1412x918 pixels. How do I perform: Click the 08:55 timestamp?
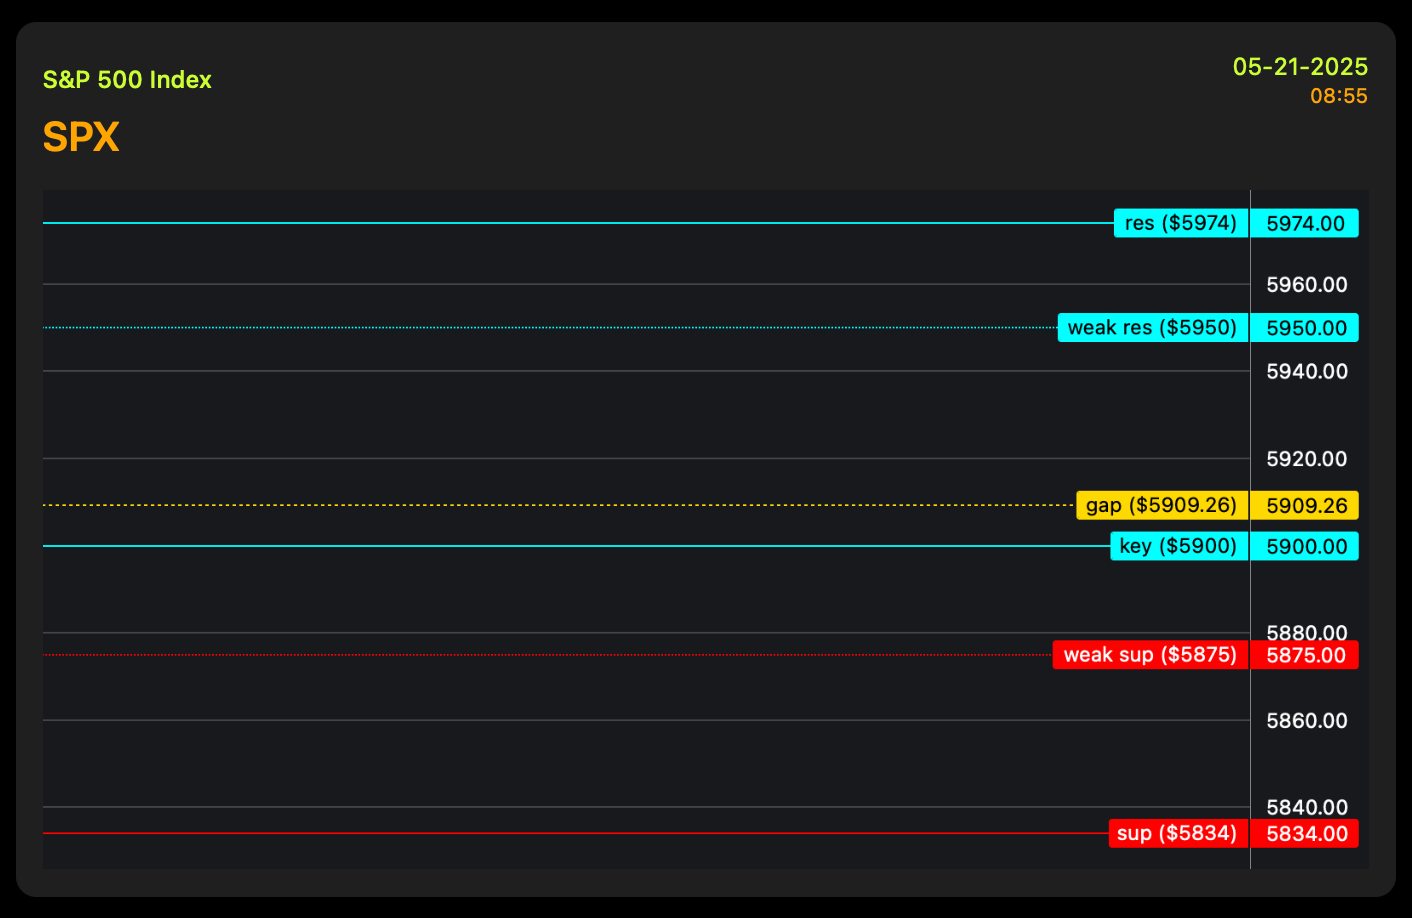click(1339, 96)
